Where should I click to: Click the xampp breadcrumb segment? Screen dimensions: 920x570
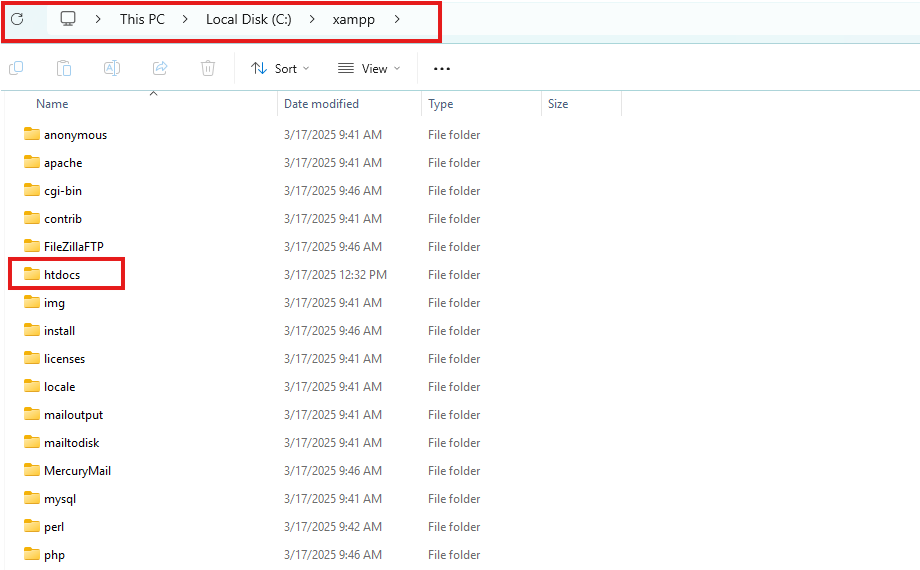click(x=354, y=19)
